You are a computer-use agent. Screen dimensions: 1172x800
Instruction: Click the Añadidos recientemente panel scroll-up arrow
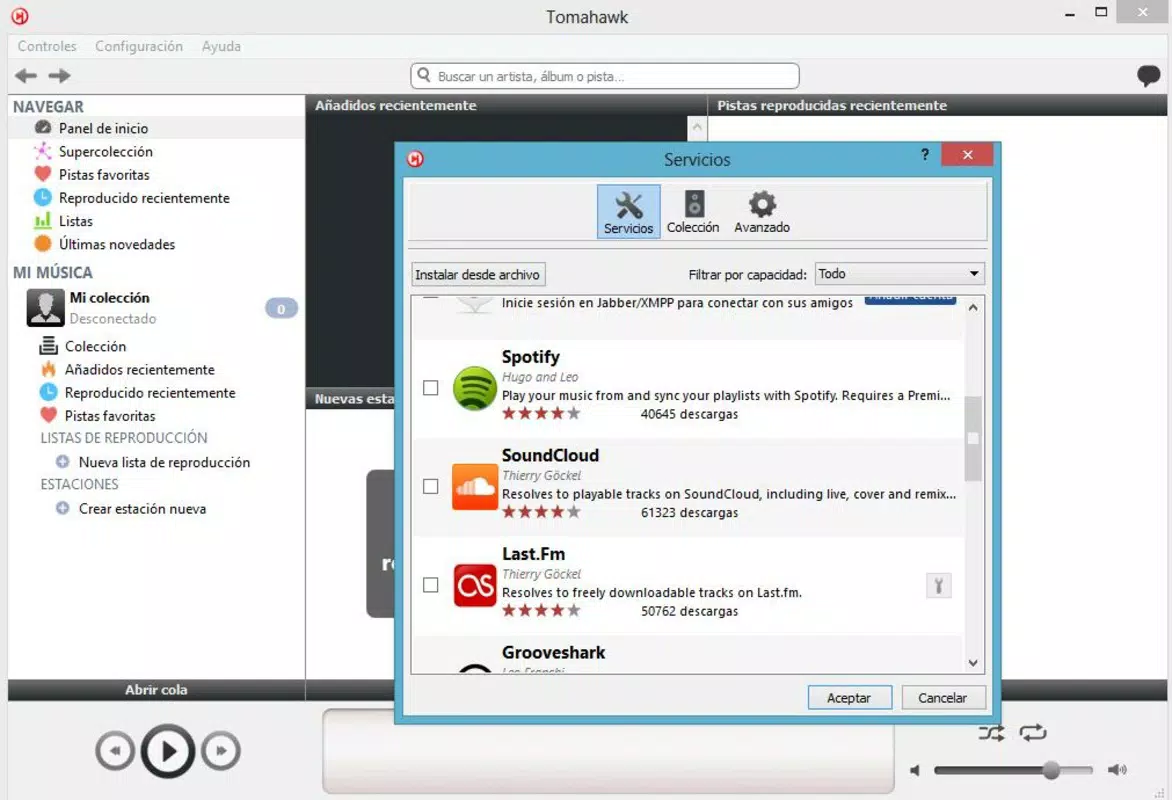point(697,127)
